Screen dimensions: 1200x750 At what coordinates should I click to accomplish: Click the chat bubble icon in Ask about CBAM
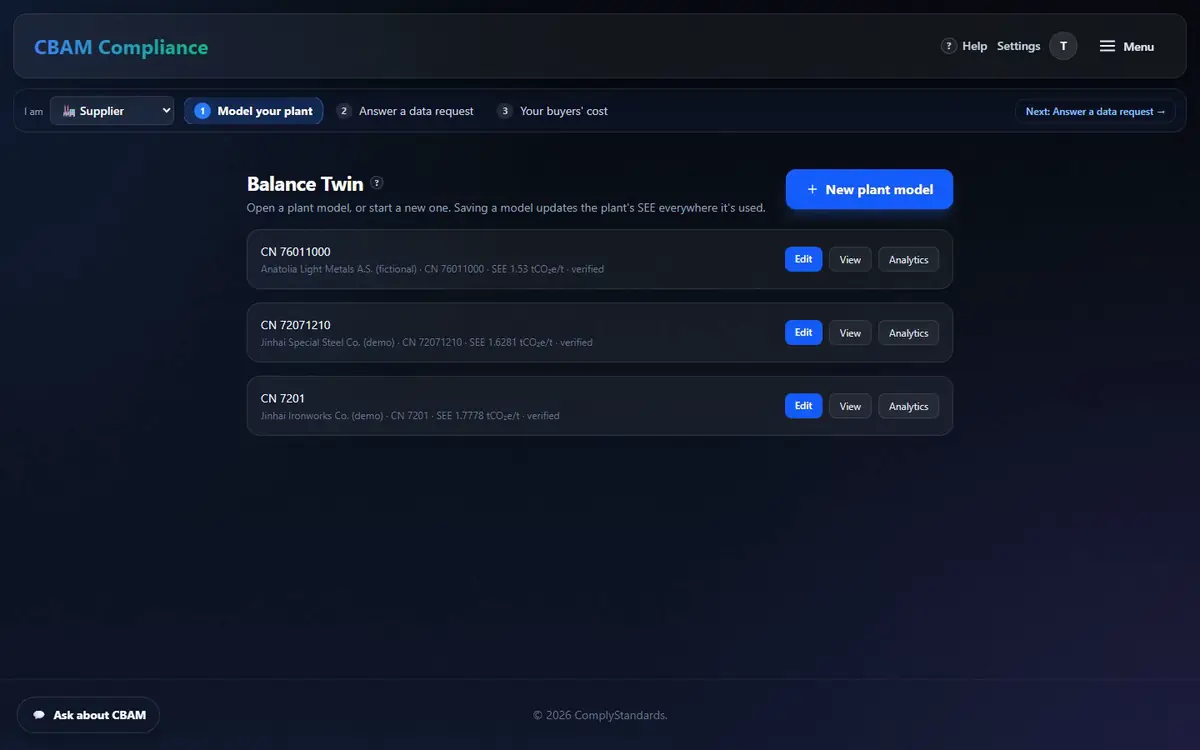tap(39, 715)
